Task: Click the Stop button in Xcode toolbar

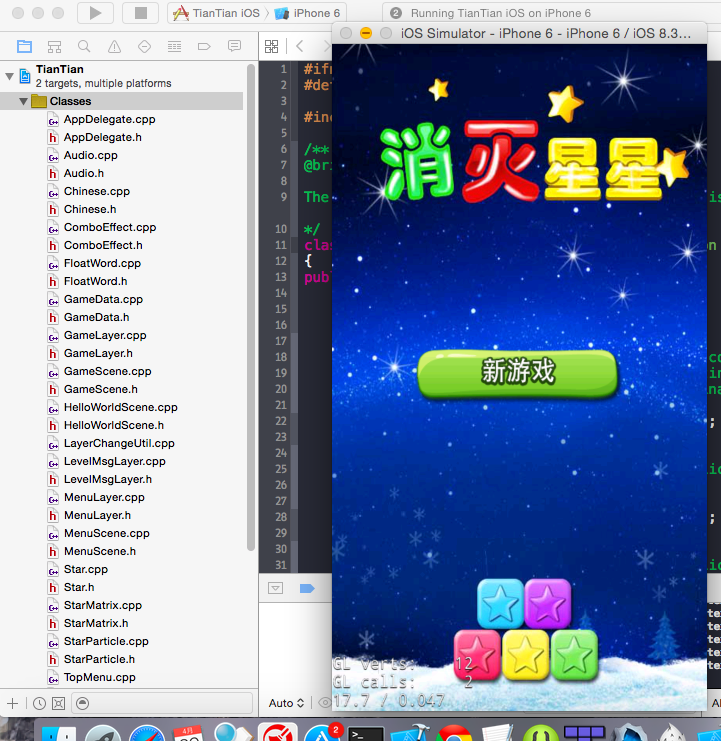Action: click(x=140, y=13)
